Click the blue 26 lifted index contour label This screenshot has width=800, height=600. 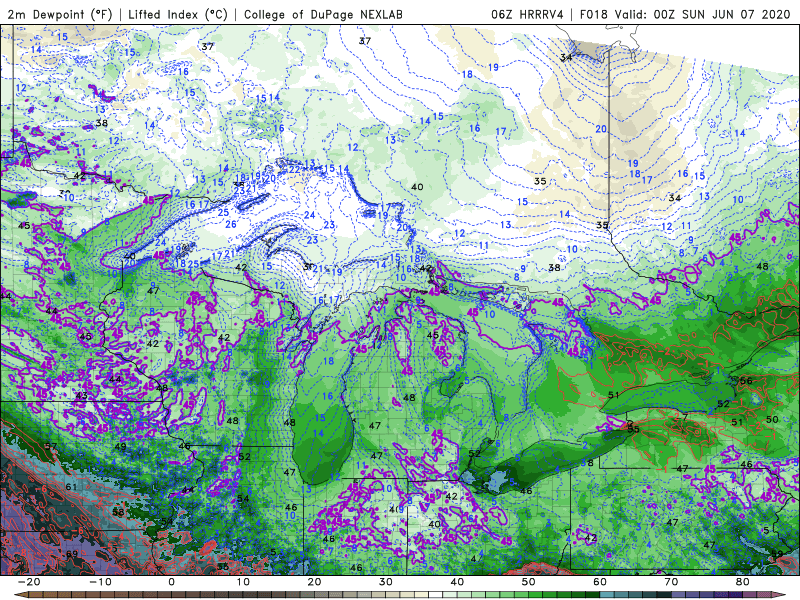[231, 224]
